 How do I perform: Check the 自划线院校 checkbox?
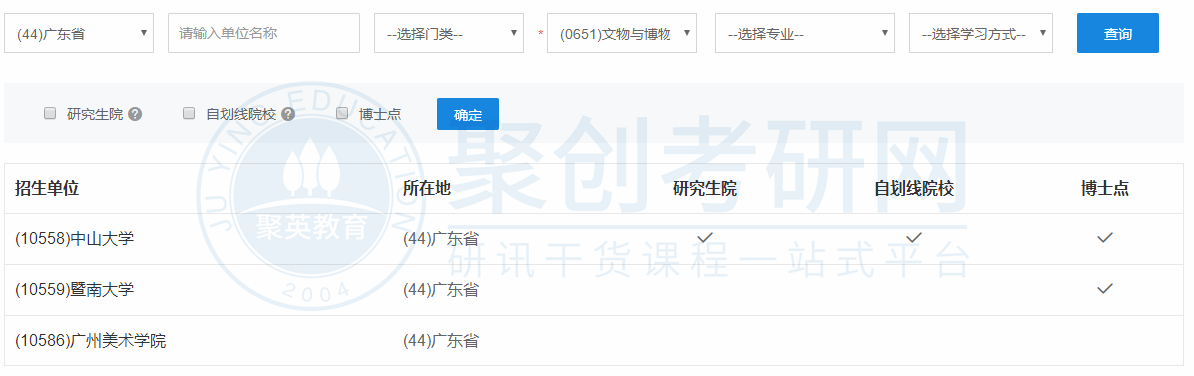tap(190, 113)
